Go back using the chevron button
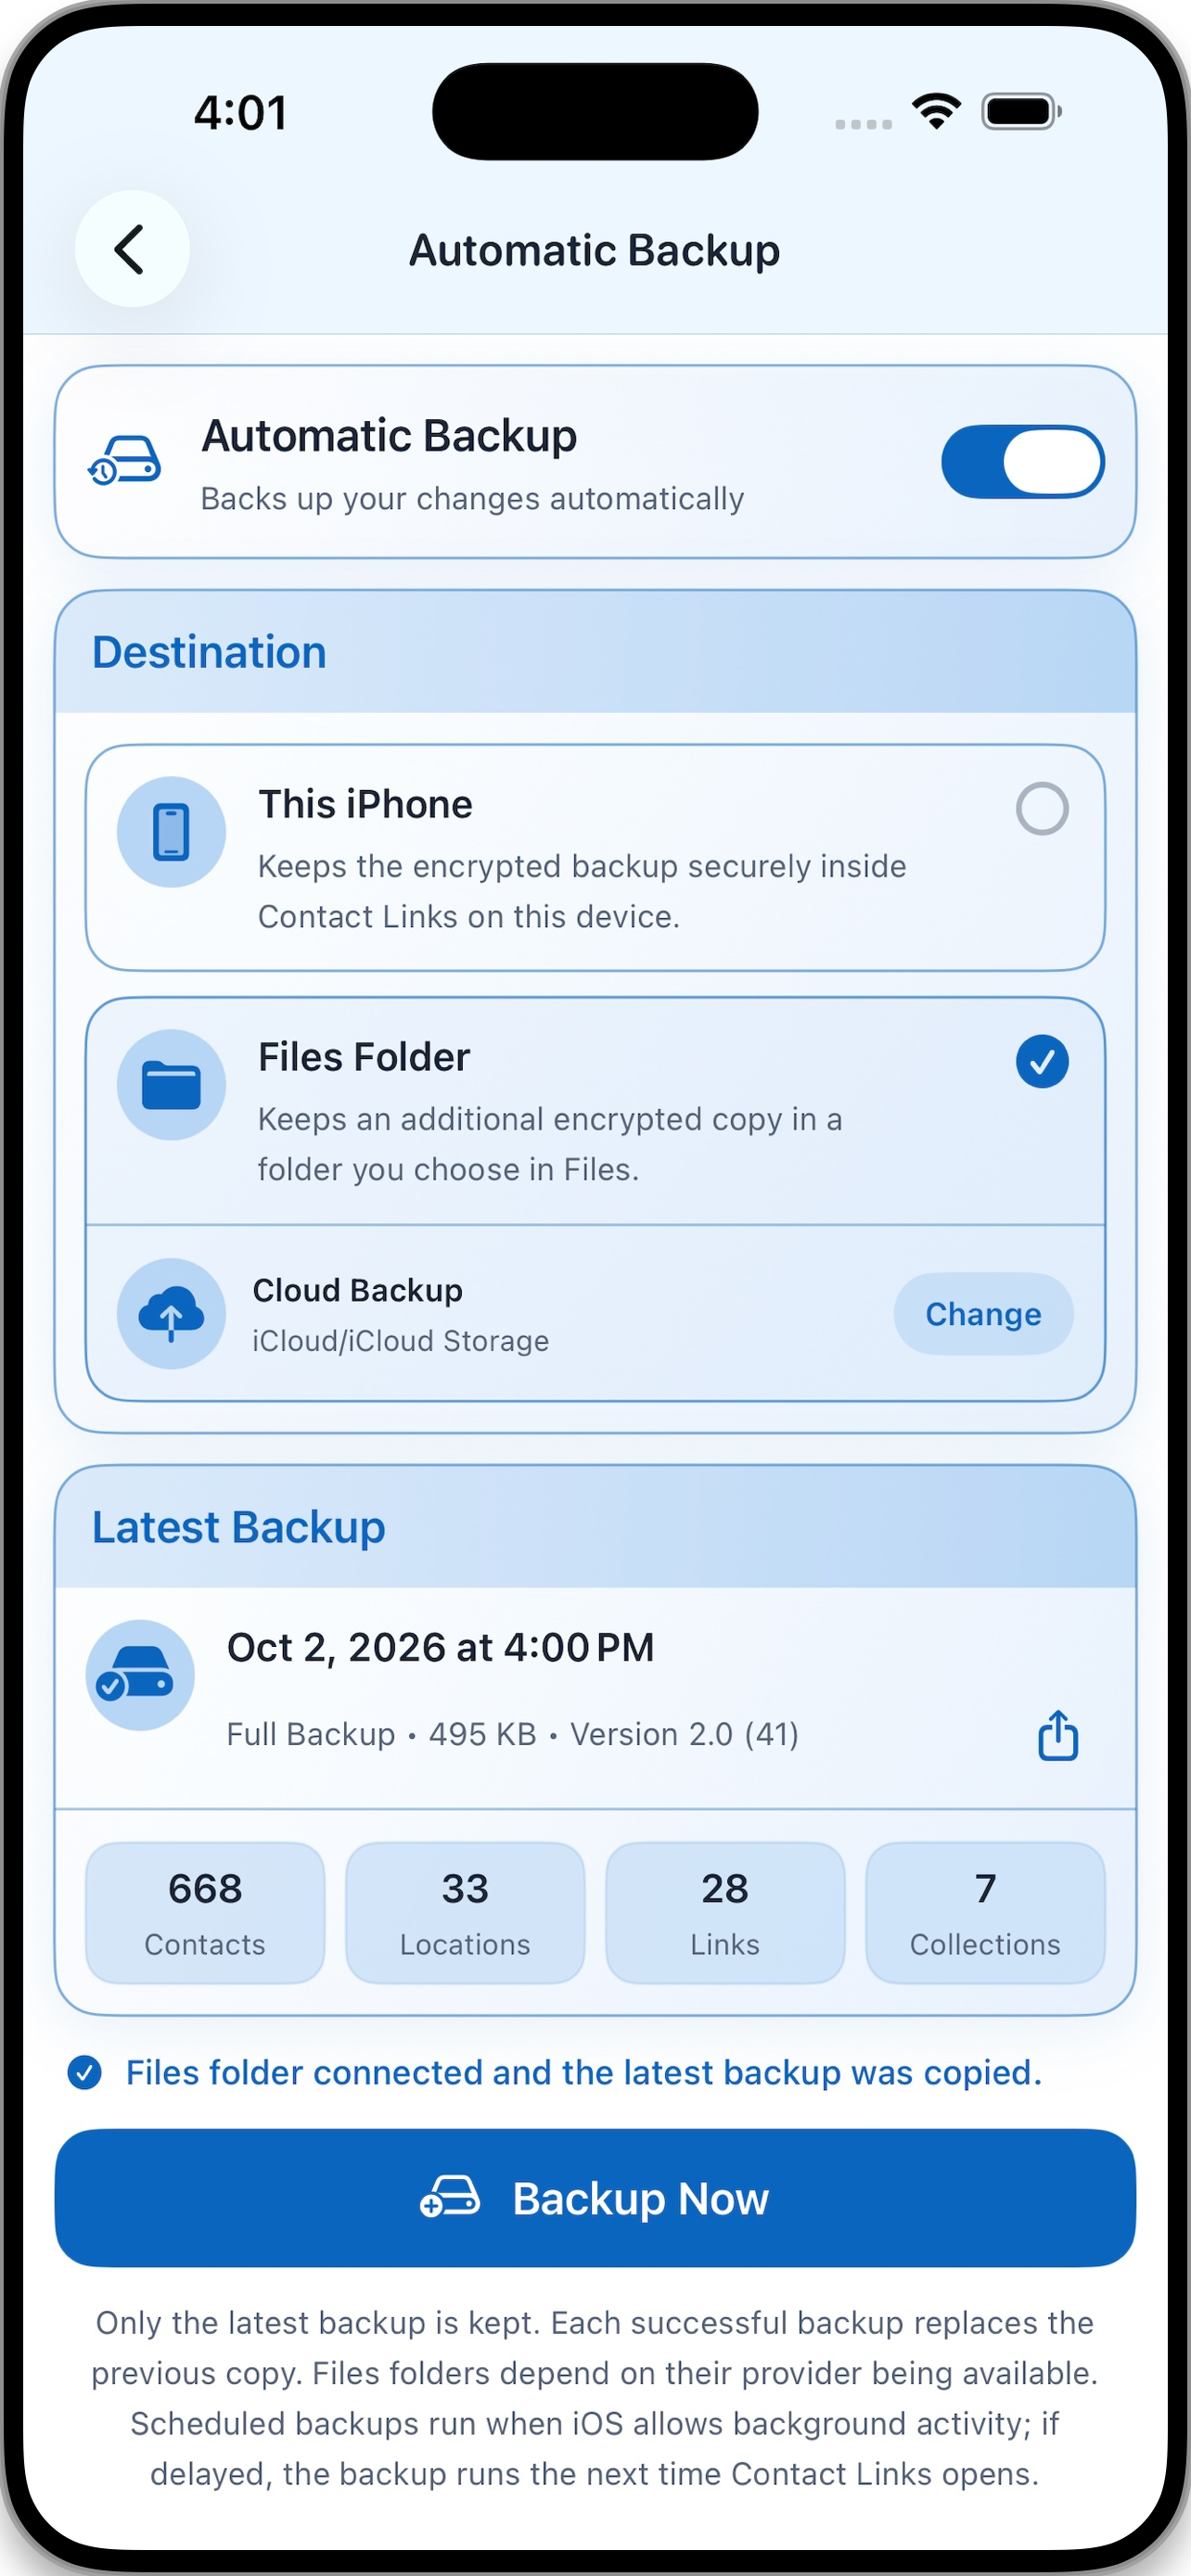The image size is (1191, 2576). pos(132,249)
